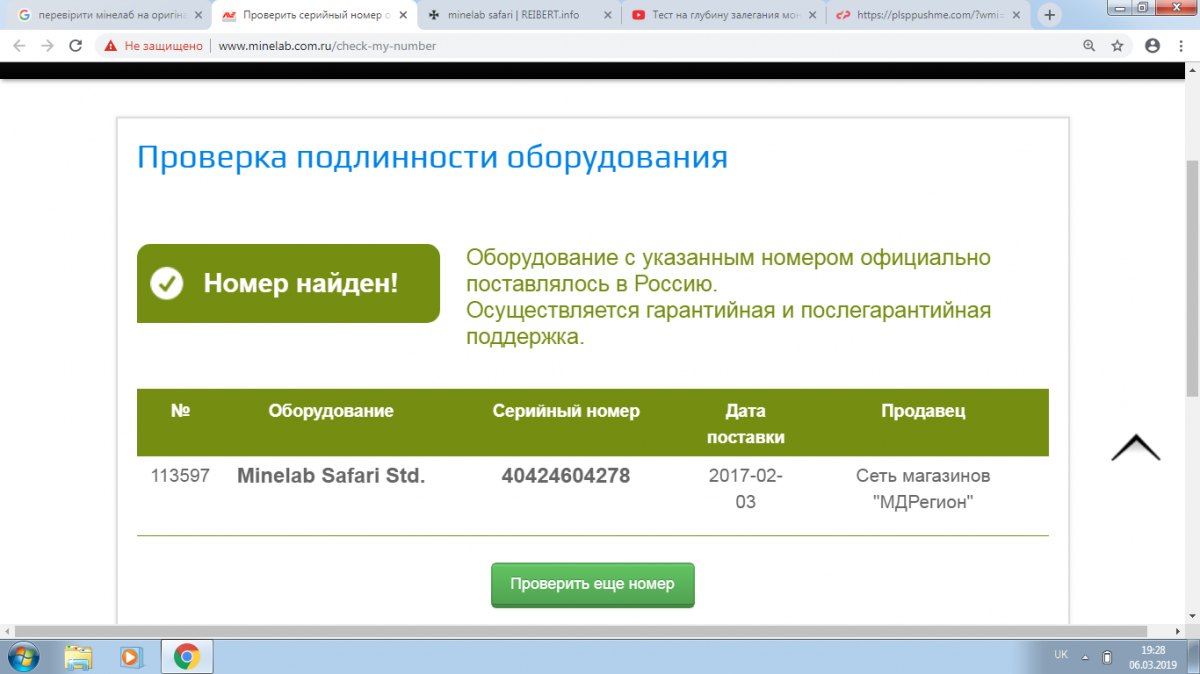The image size is (1200, 674).
Task: Click the seller 'Сеть магазинов МДРегион'
Action: [923, 489]
